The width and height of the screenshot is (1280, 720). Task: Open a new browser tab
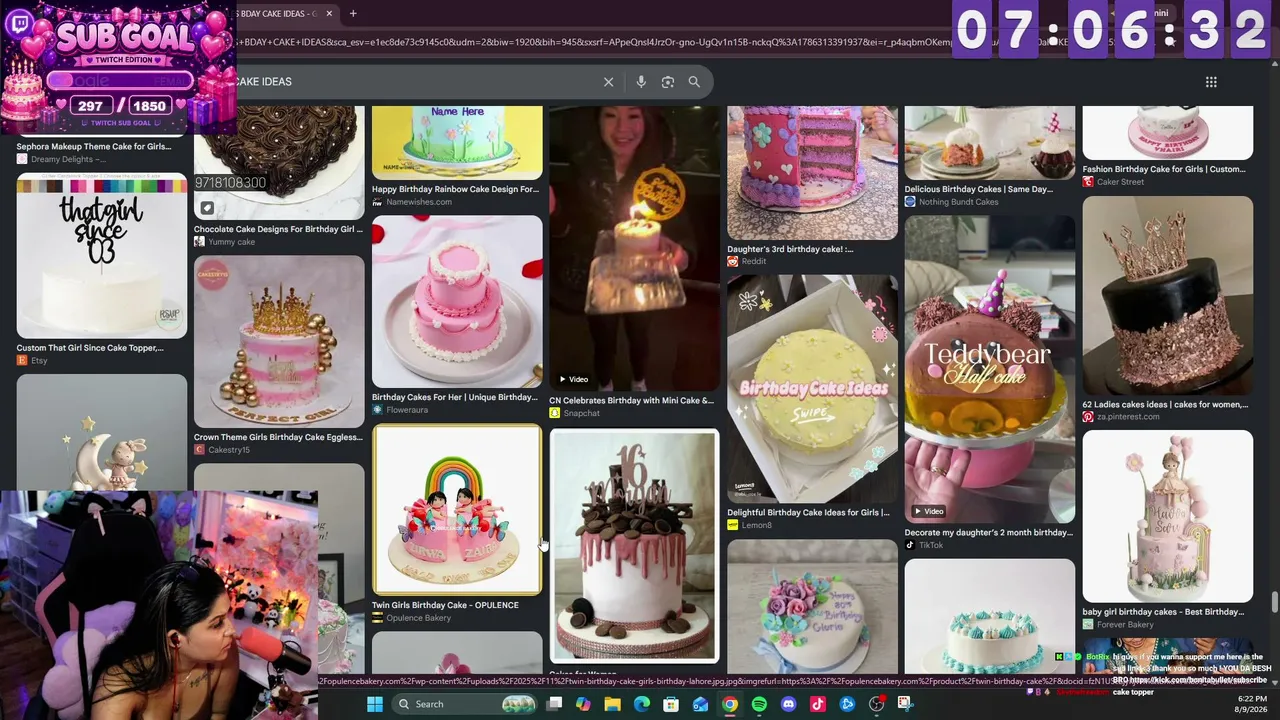point(353,13)
